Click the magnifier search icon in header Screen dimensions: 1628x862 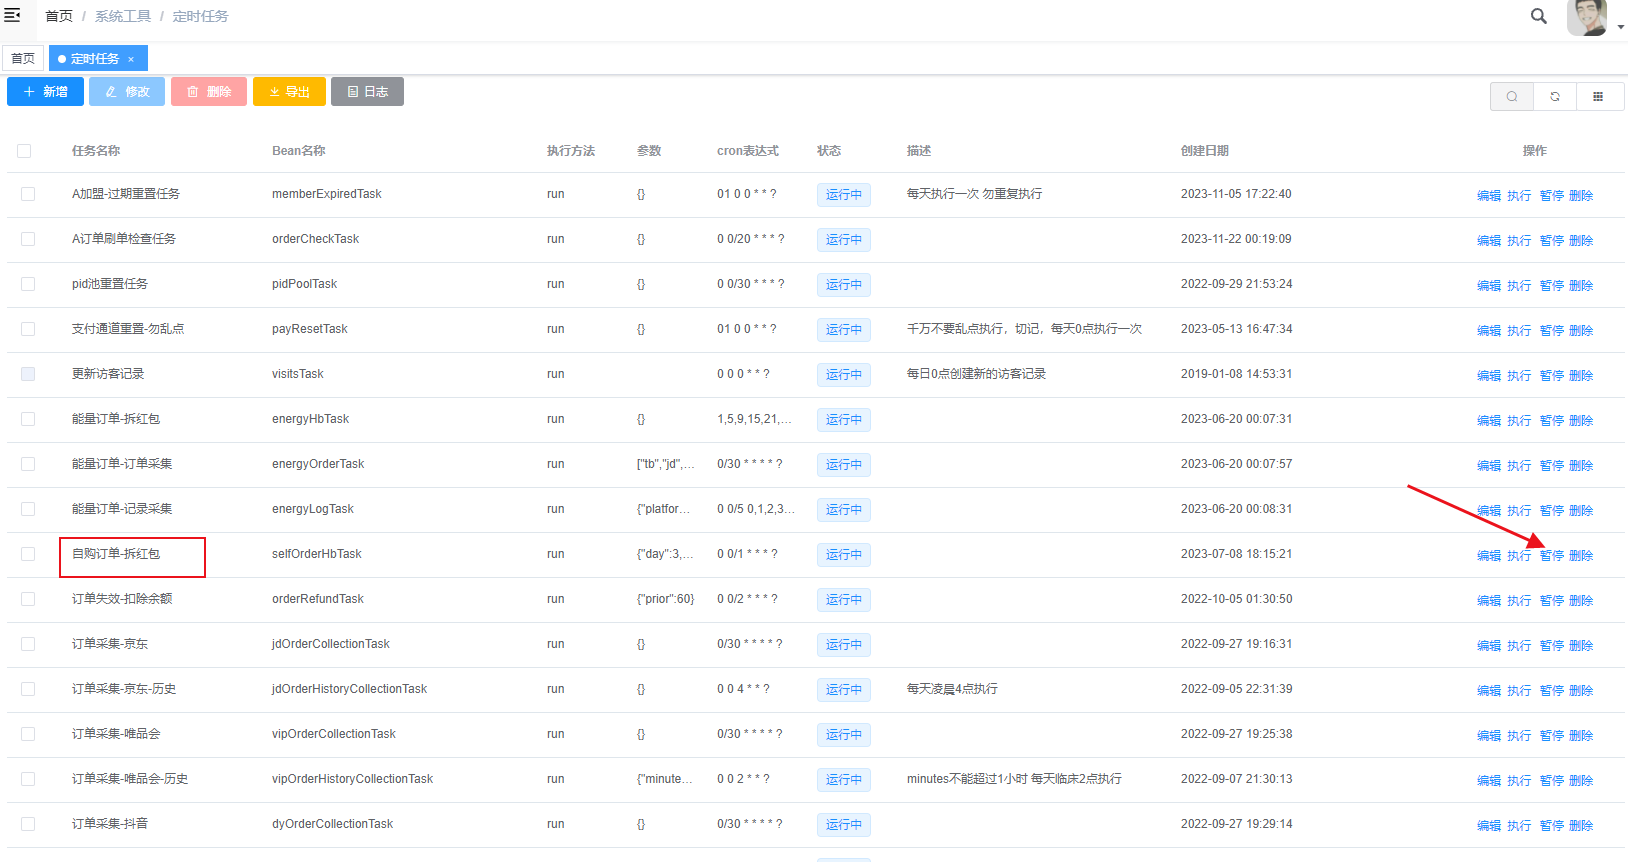(1539, 16)
